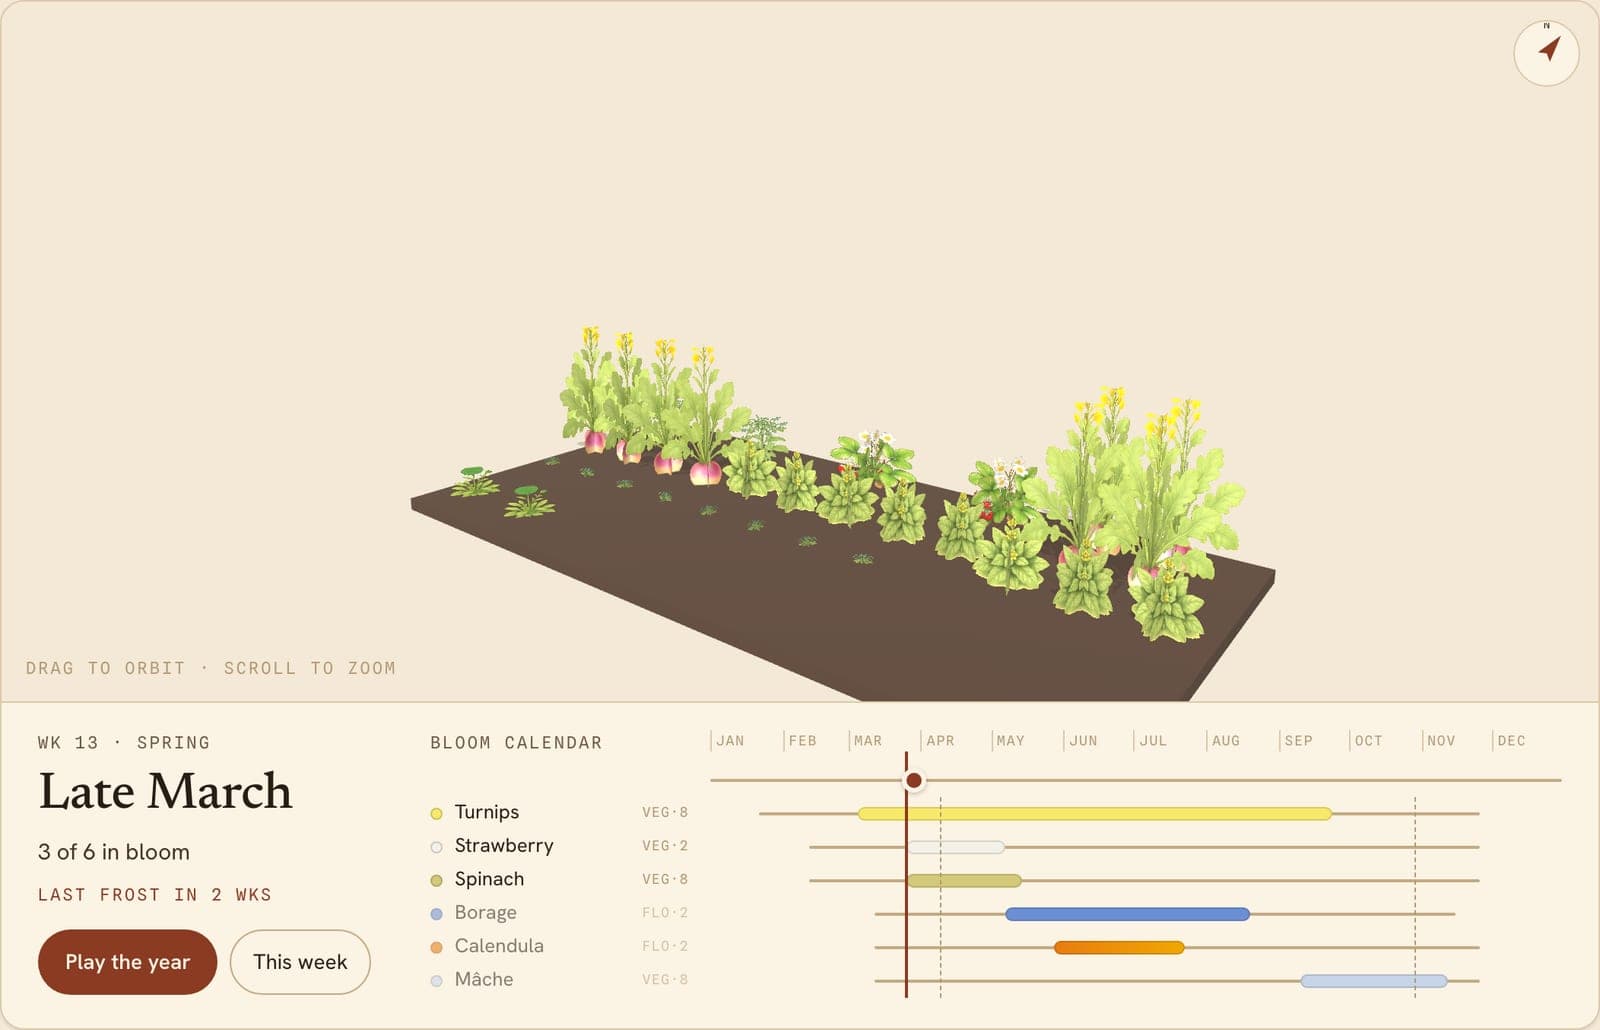Click the FEB month label

802,741
